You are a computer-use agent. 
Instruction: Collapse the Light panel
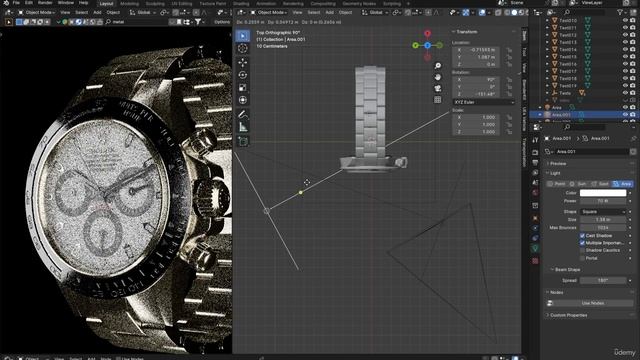coord(555,173)
